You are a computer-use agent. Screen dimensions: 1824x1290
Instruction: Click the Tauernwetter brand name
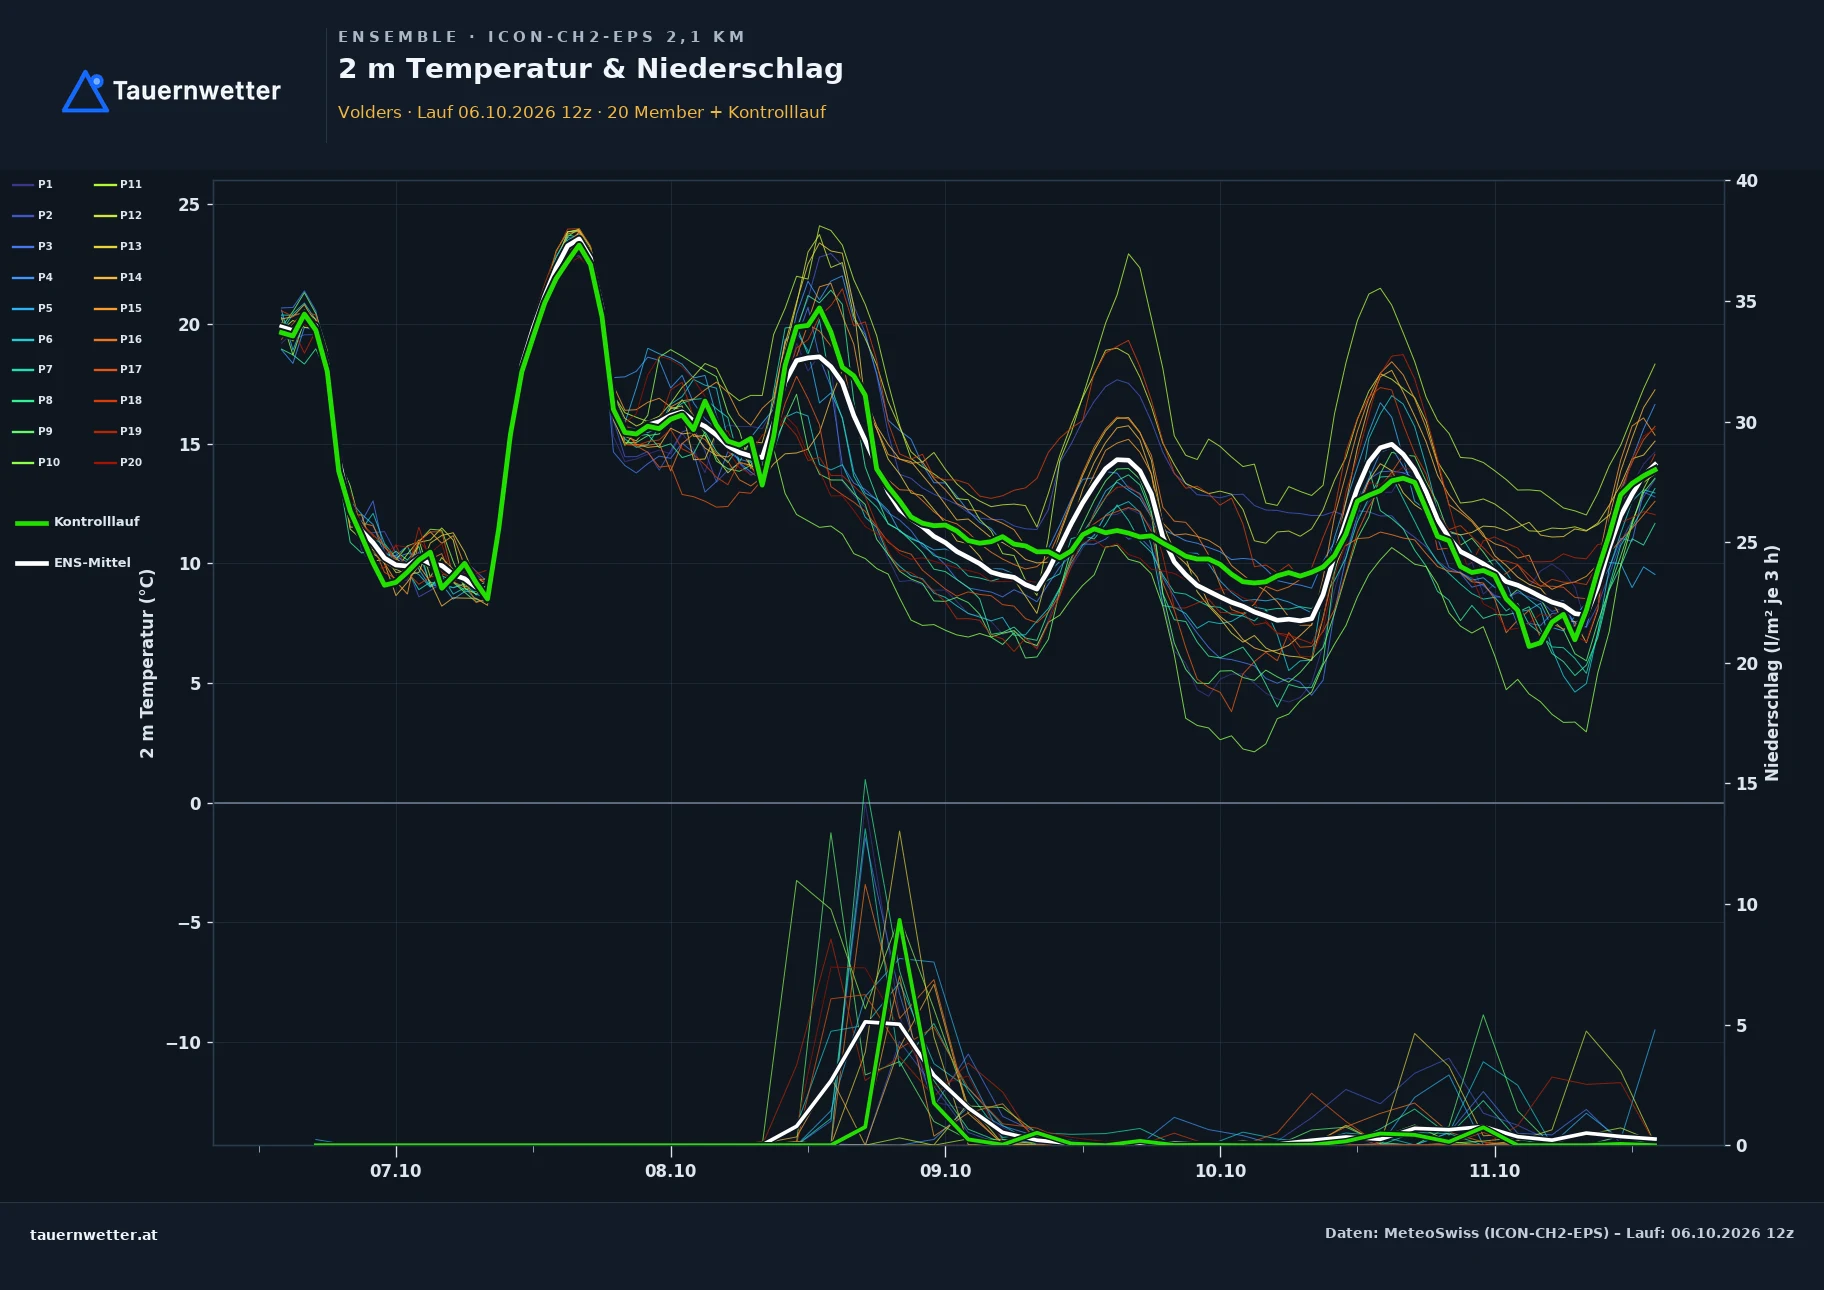[x=197, y=91]
